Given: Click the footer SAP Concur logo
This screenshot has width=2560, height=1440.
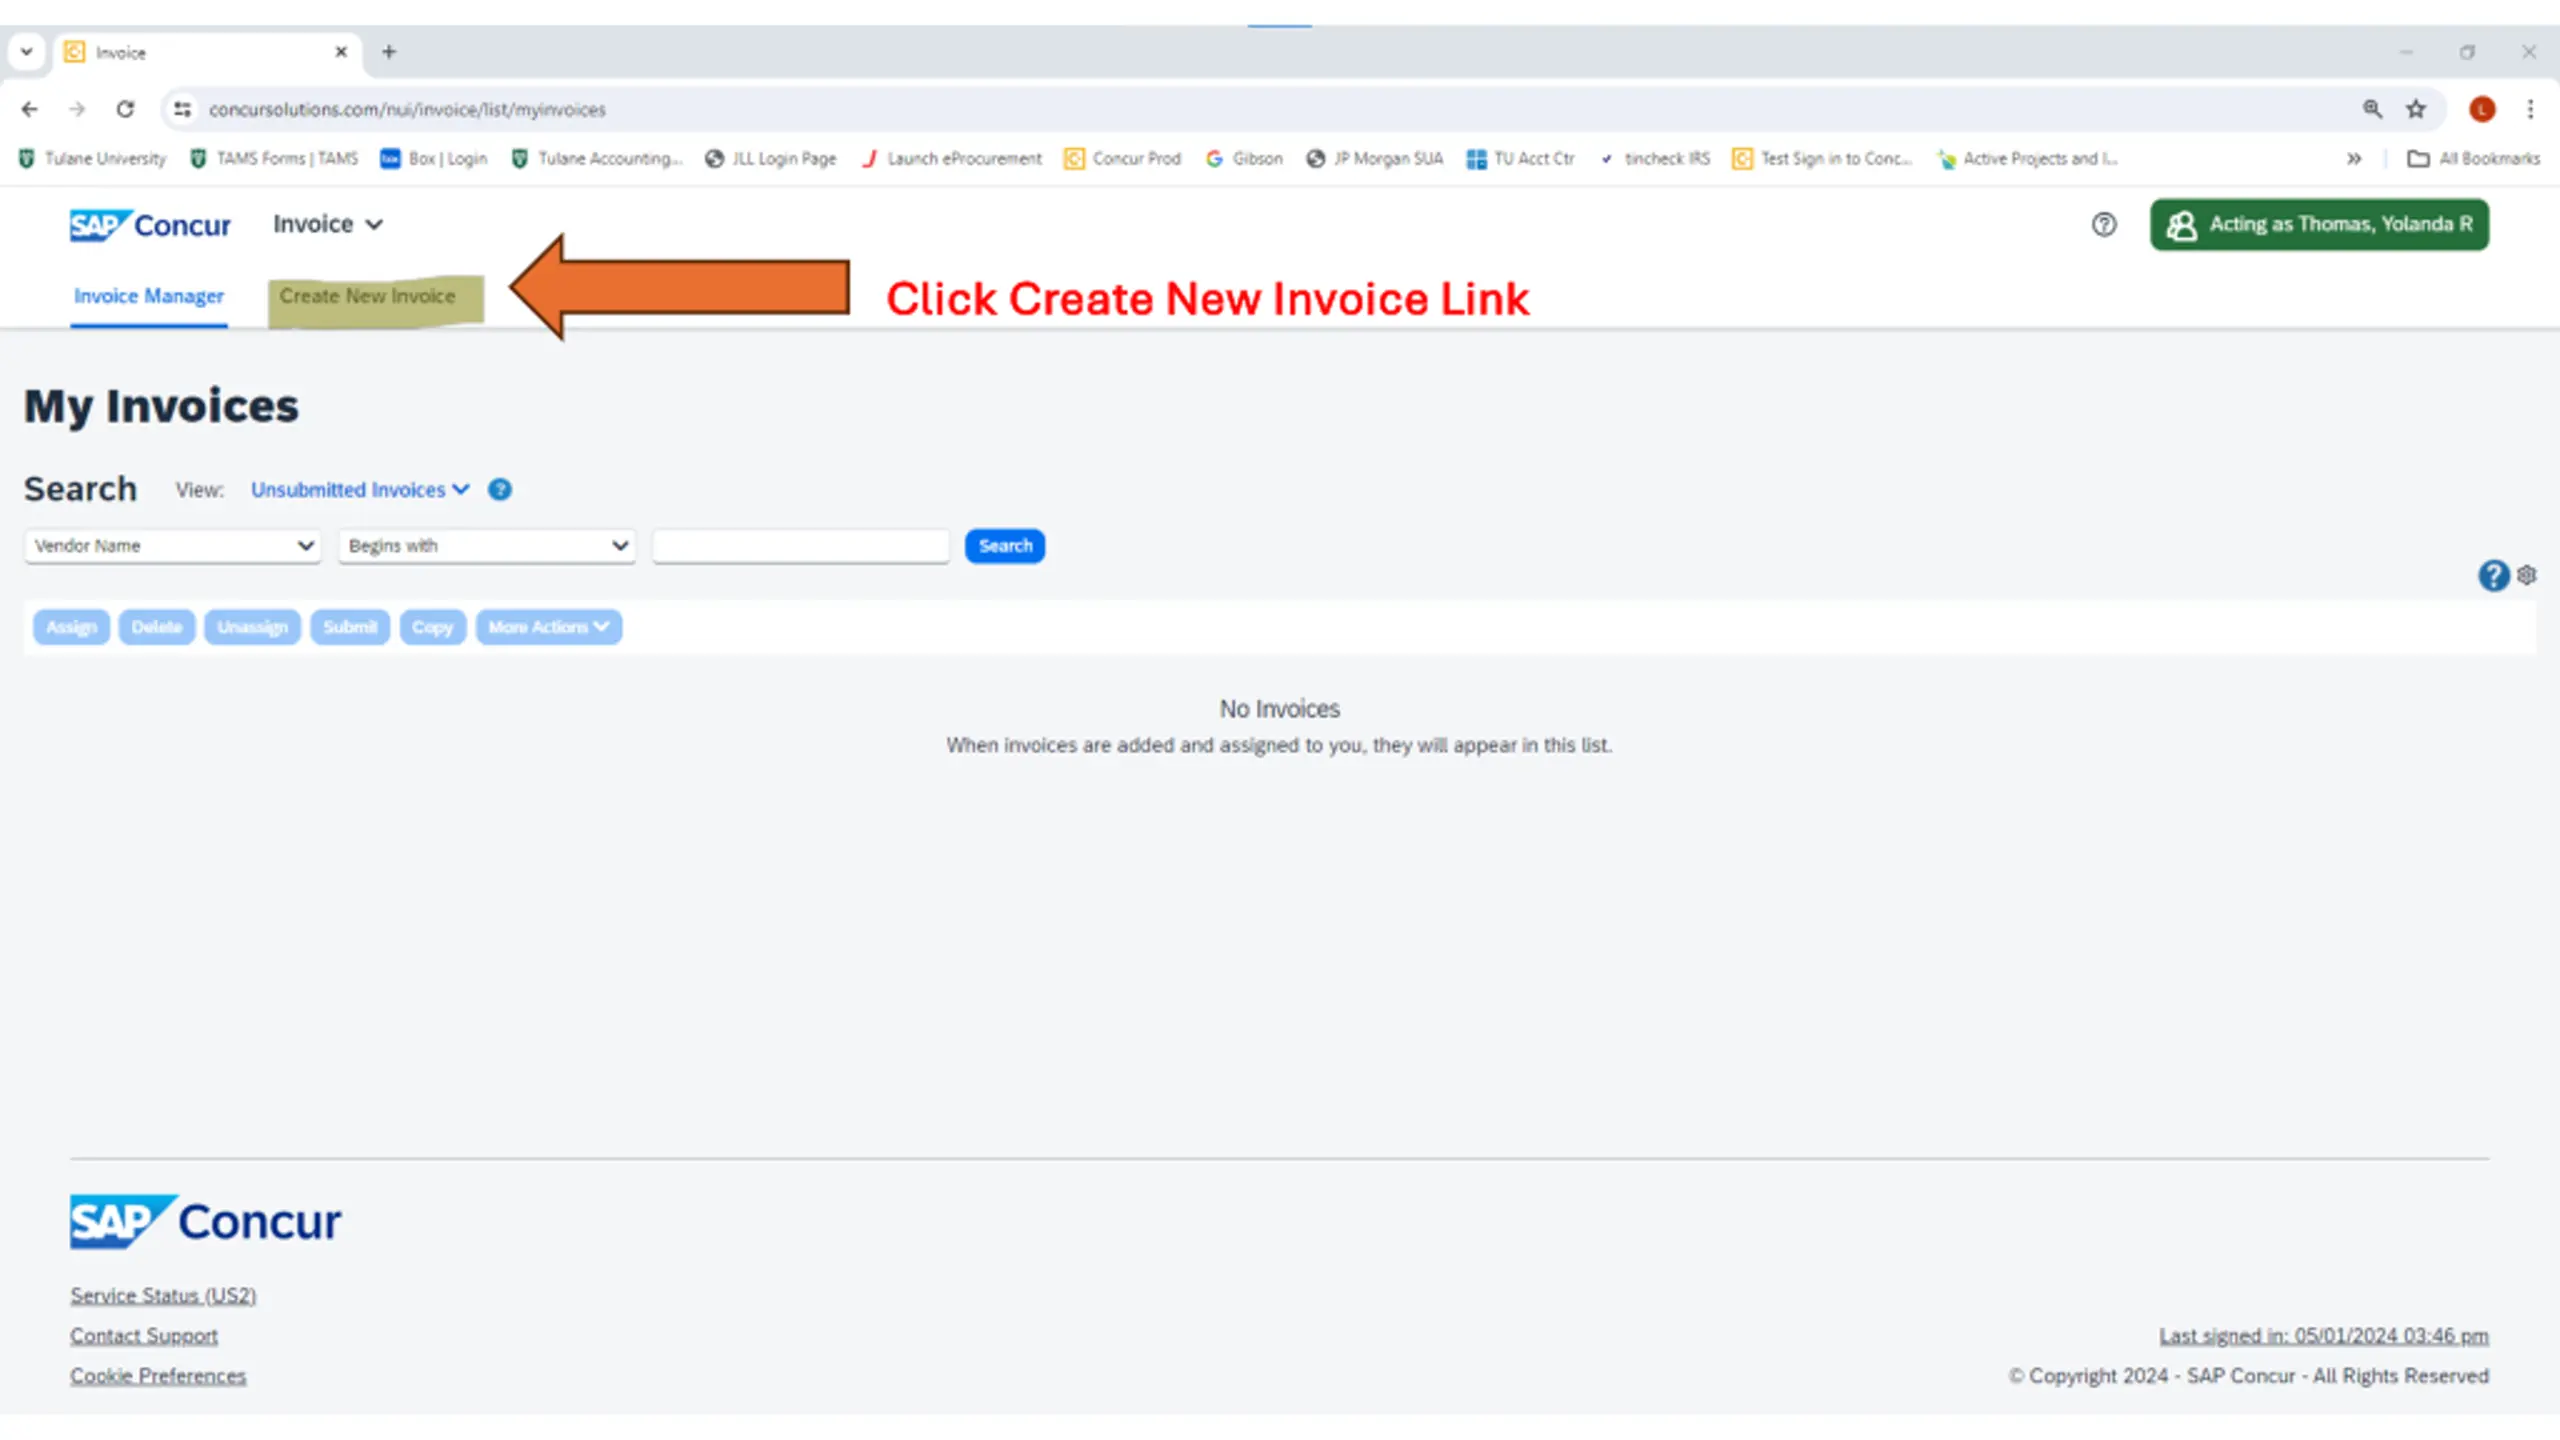Looking at the screenshot, I should point(205,1221).
